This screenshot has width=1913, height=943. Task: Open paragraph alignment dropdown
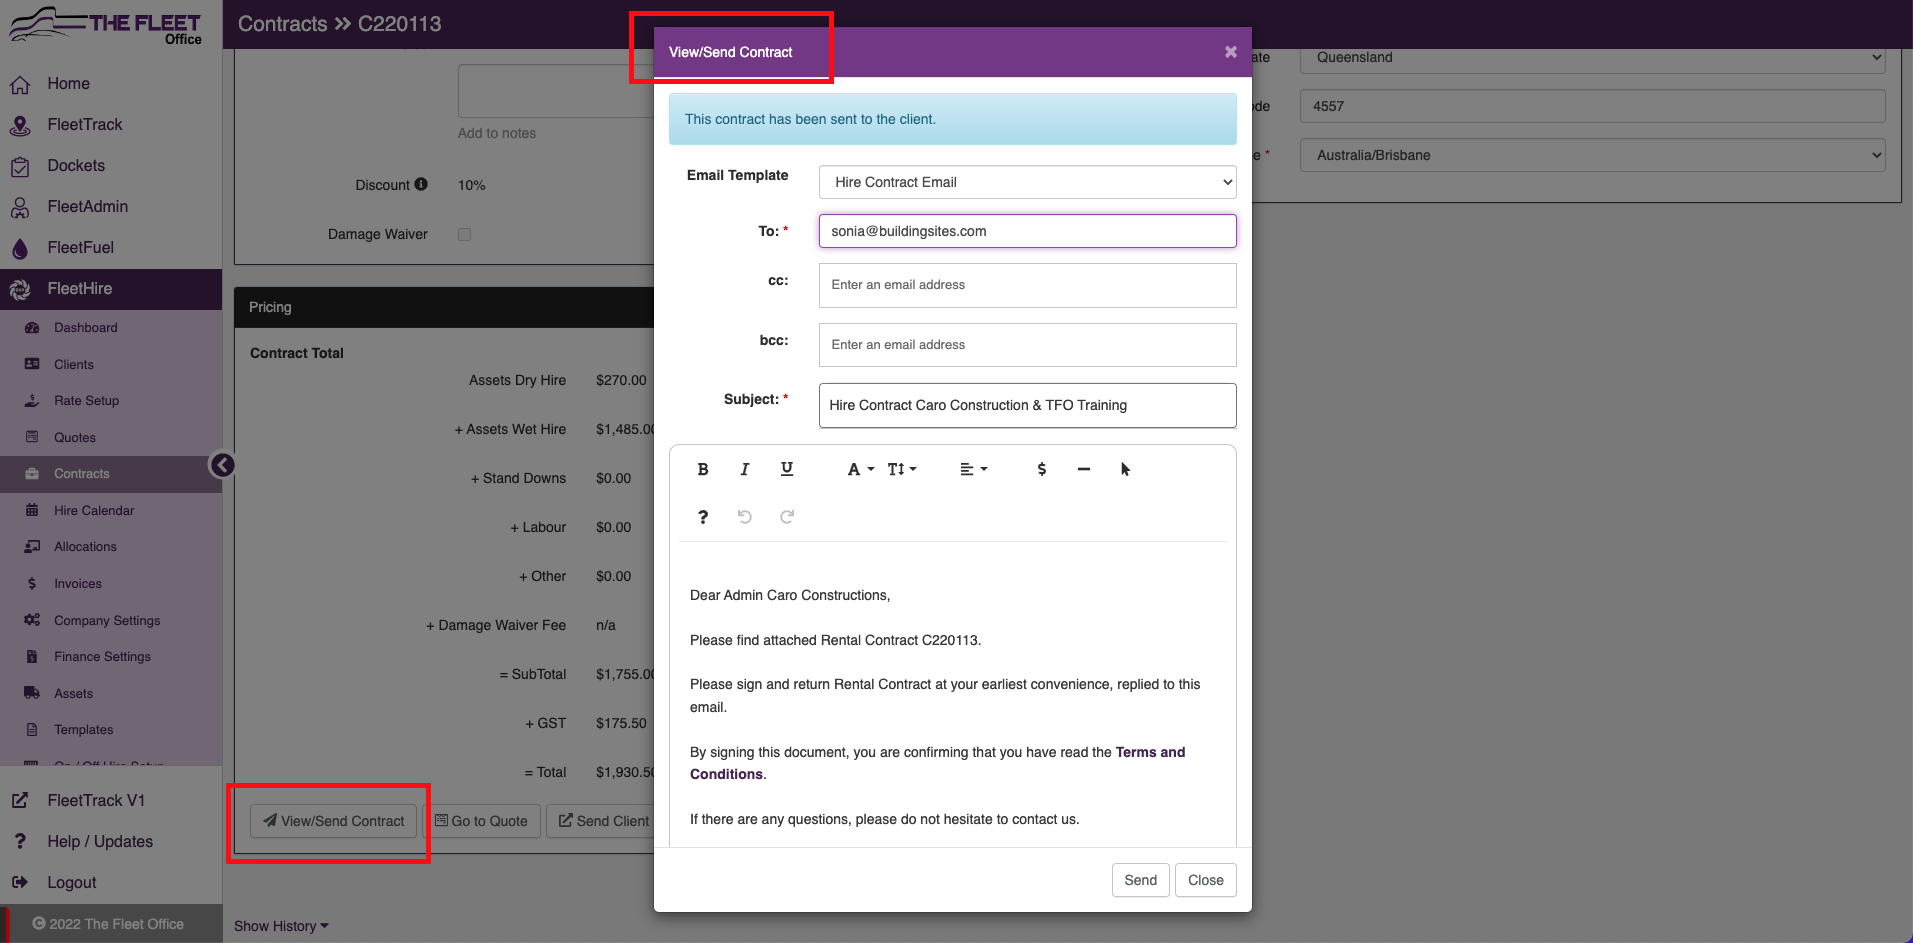[973, 469]
